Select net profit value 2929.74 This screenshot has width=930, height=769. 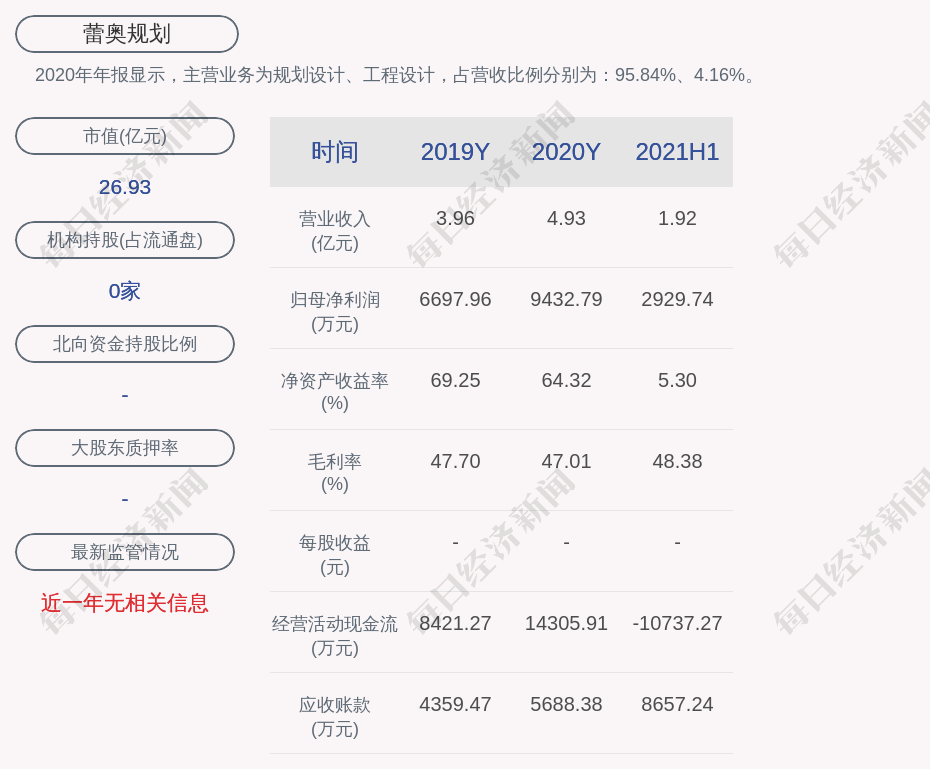677,299
